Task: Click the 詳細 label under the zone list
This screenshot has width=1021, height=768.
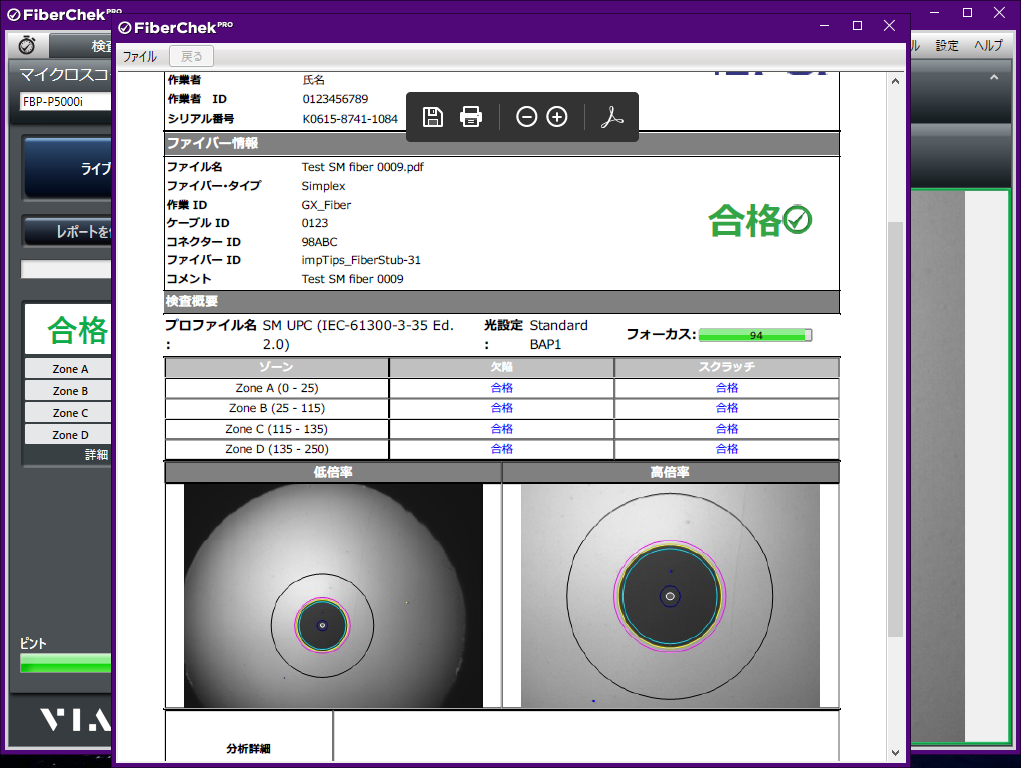Action: [96, 455]
